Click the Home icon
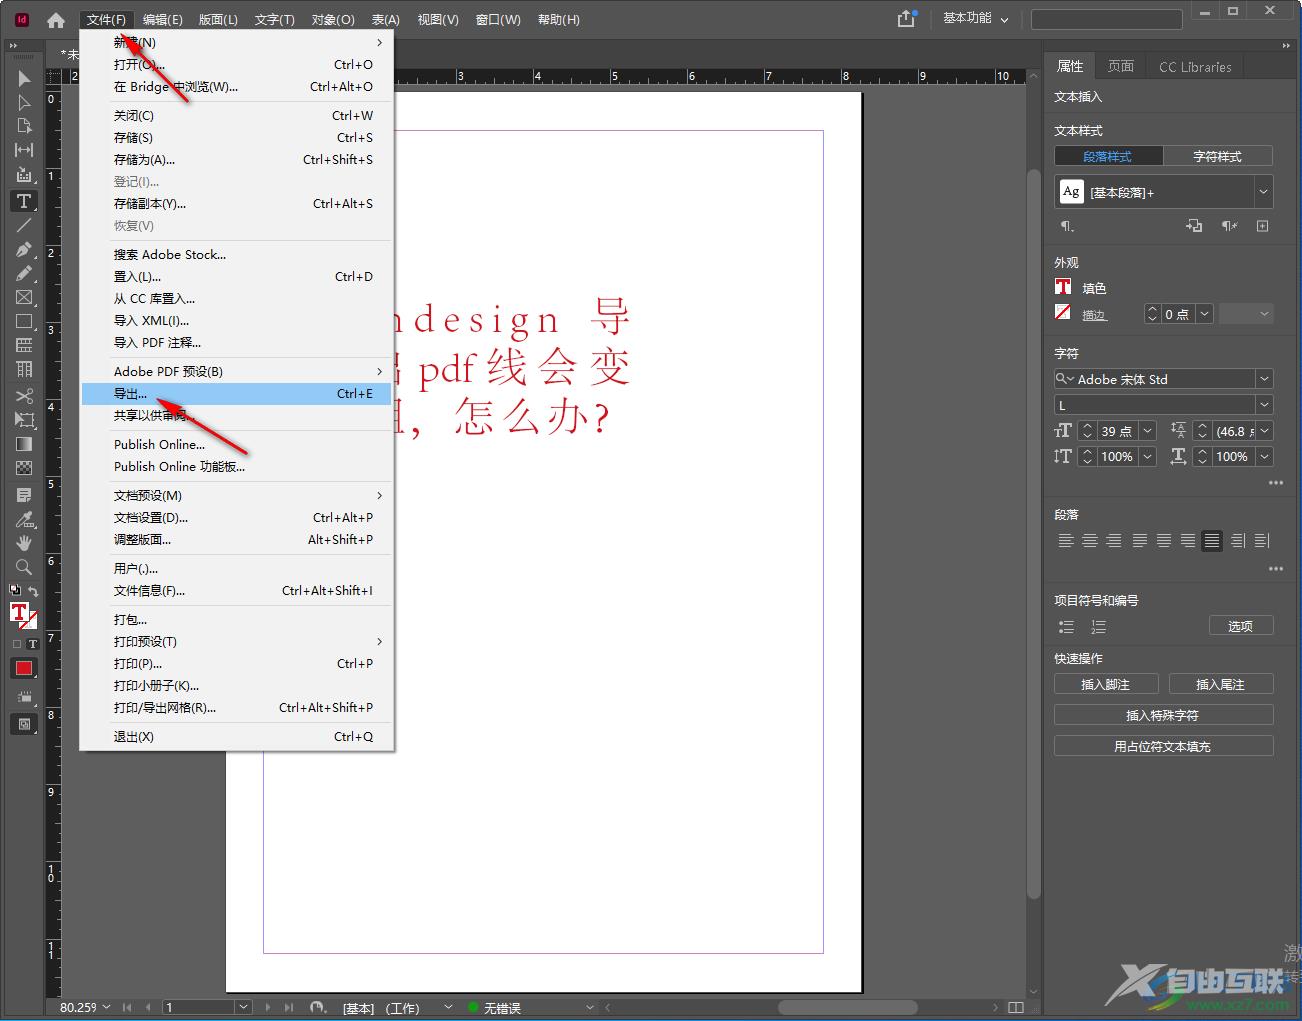Screen dimensions: 1302x1021 56,20
